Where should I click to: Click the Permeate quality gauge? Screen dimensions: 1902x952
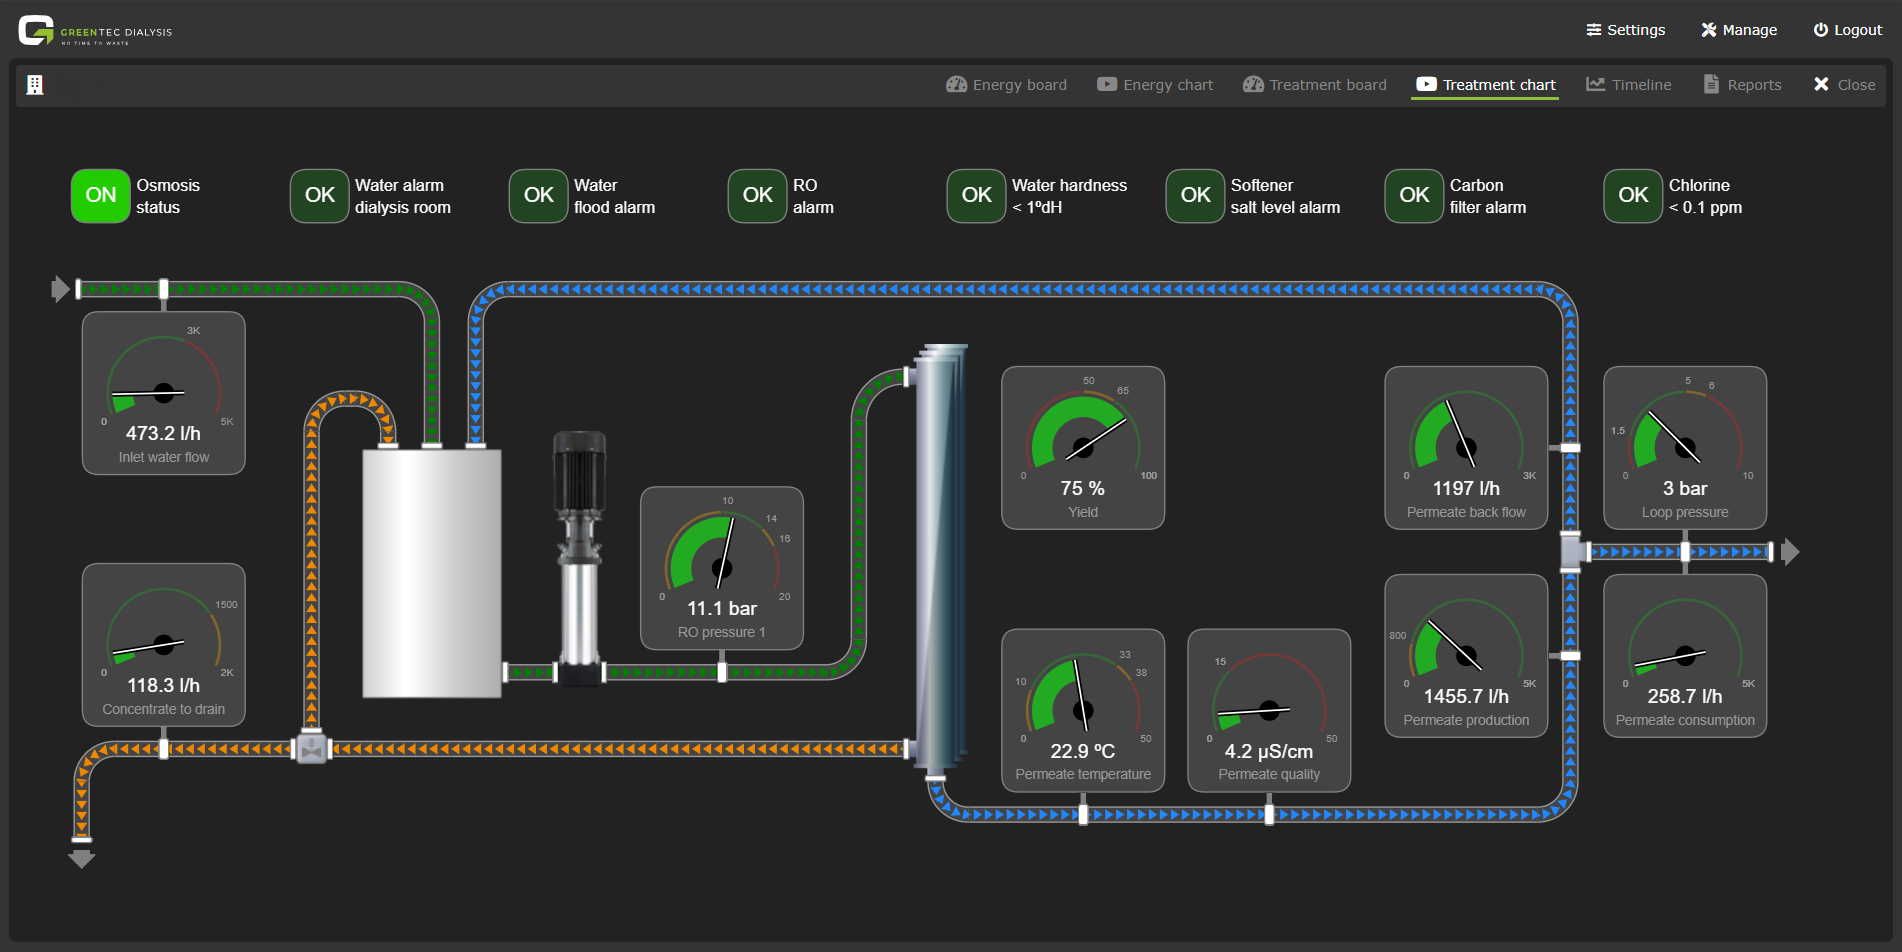point(1269,710)
